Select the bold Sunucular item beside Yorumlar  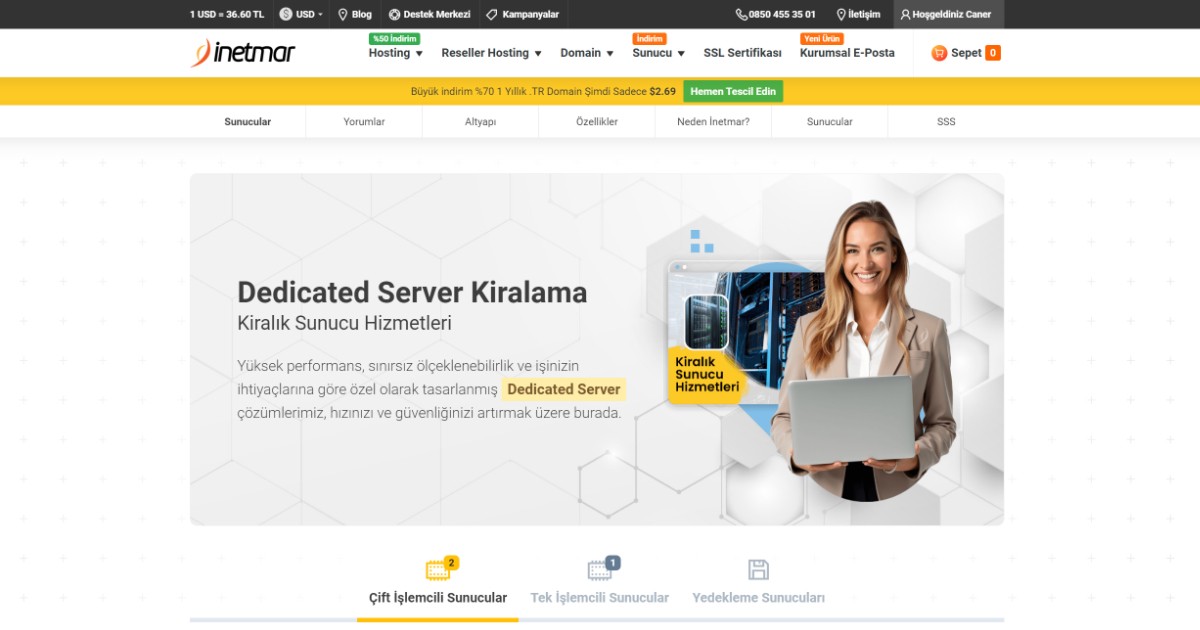248,122
